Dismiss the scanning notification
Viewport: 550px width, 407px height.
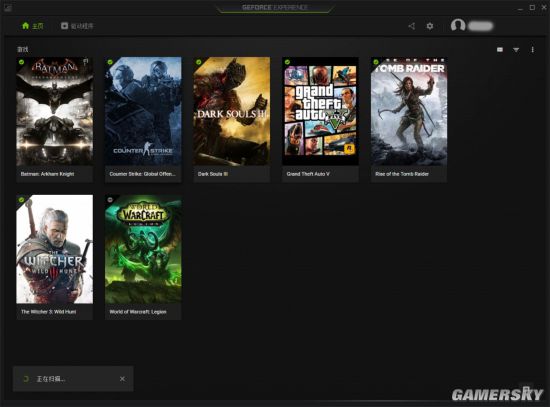[122, 379]
